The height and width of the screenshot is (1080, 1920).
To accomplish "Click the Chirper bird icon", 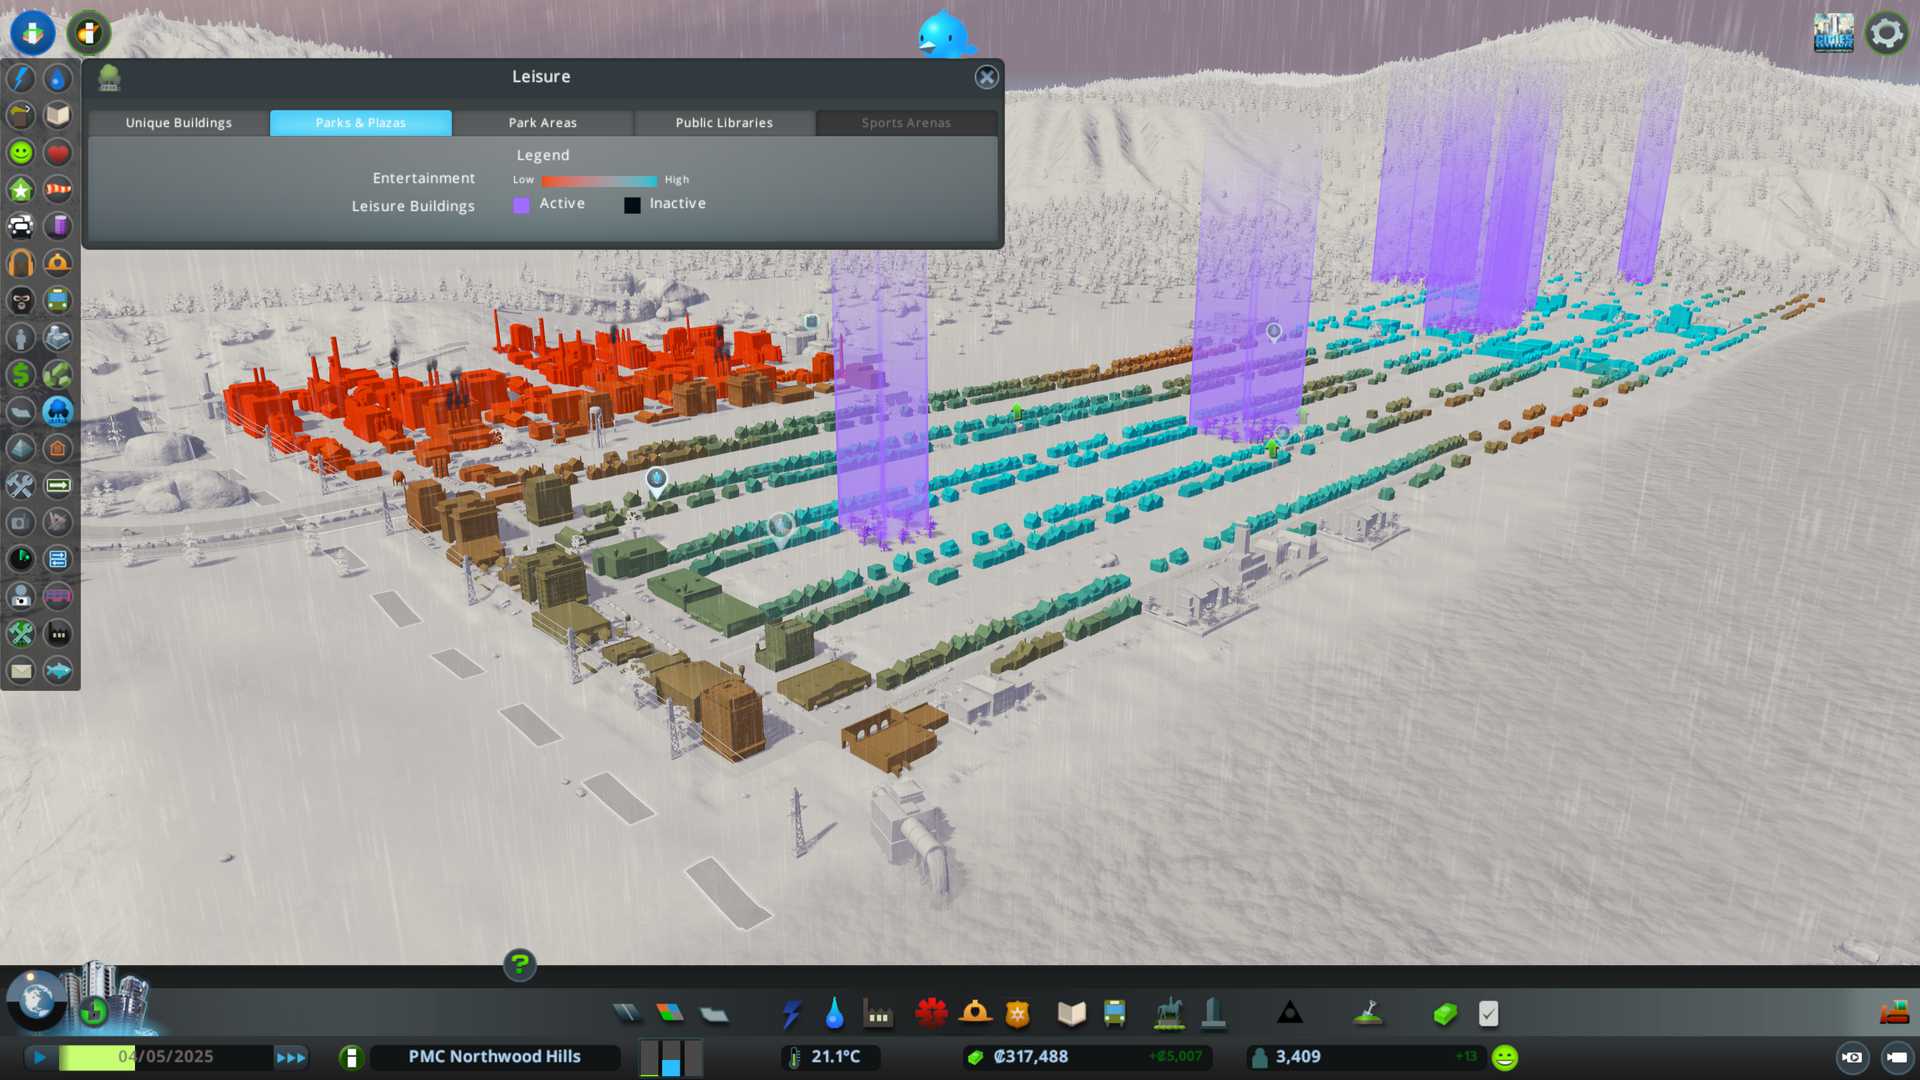I will tap(942, 35).
